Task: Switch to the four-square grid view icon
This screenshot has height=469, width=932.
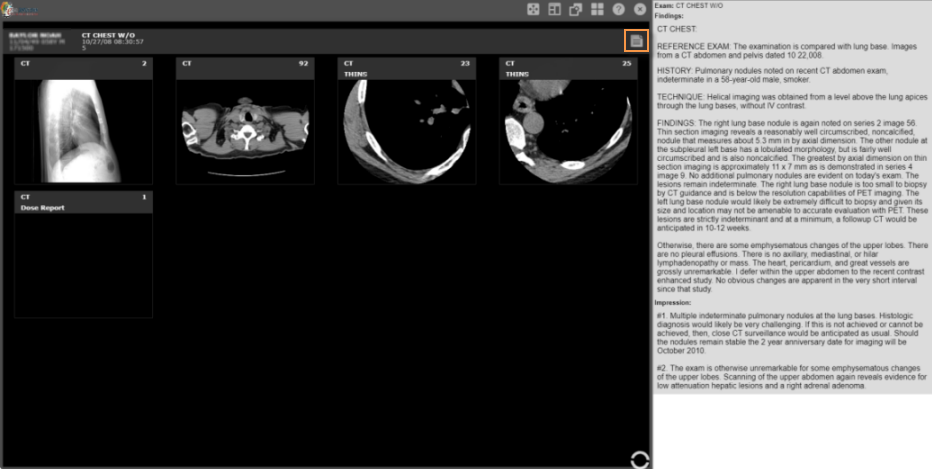Action: [597, 9]
